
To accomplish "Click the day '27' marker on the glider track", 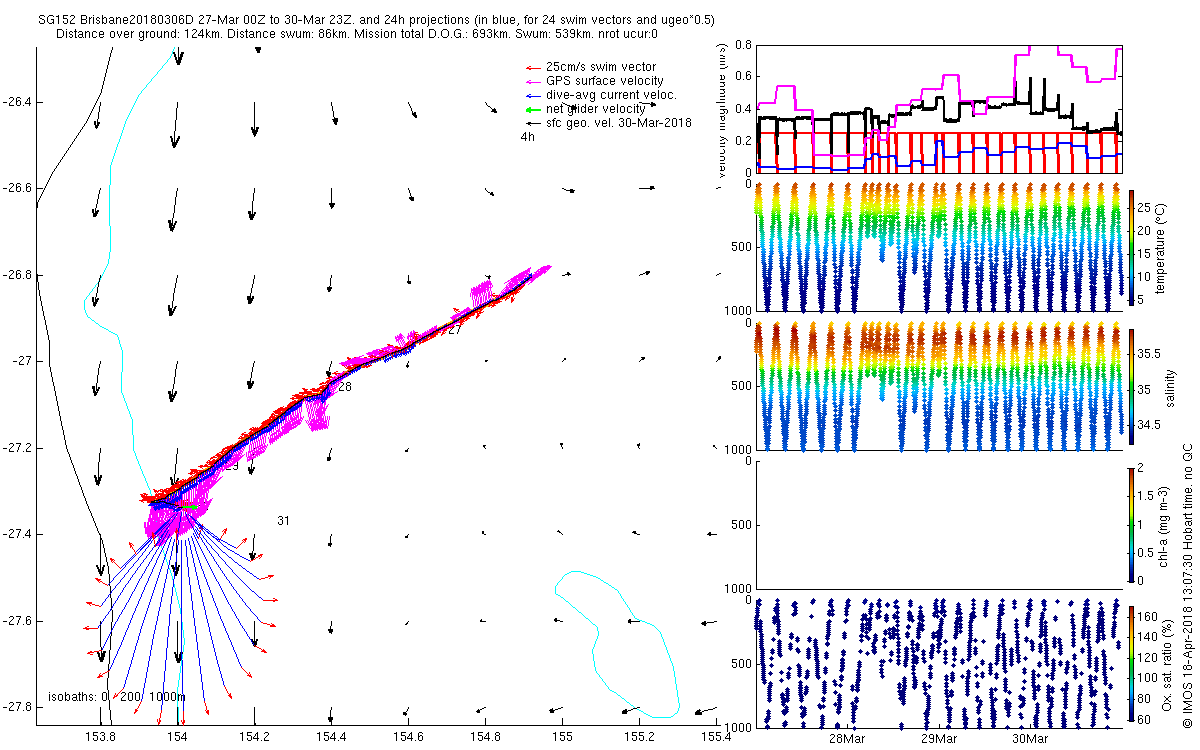I will (454, 330).
